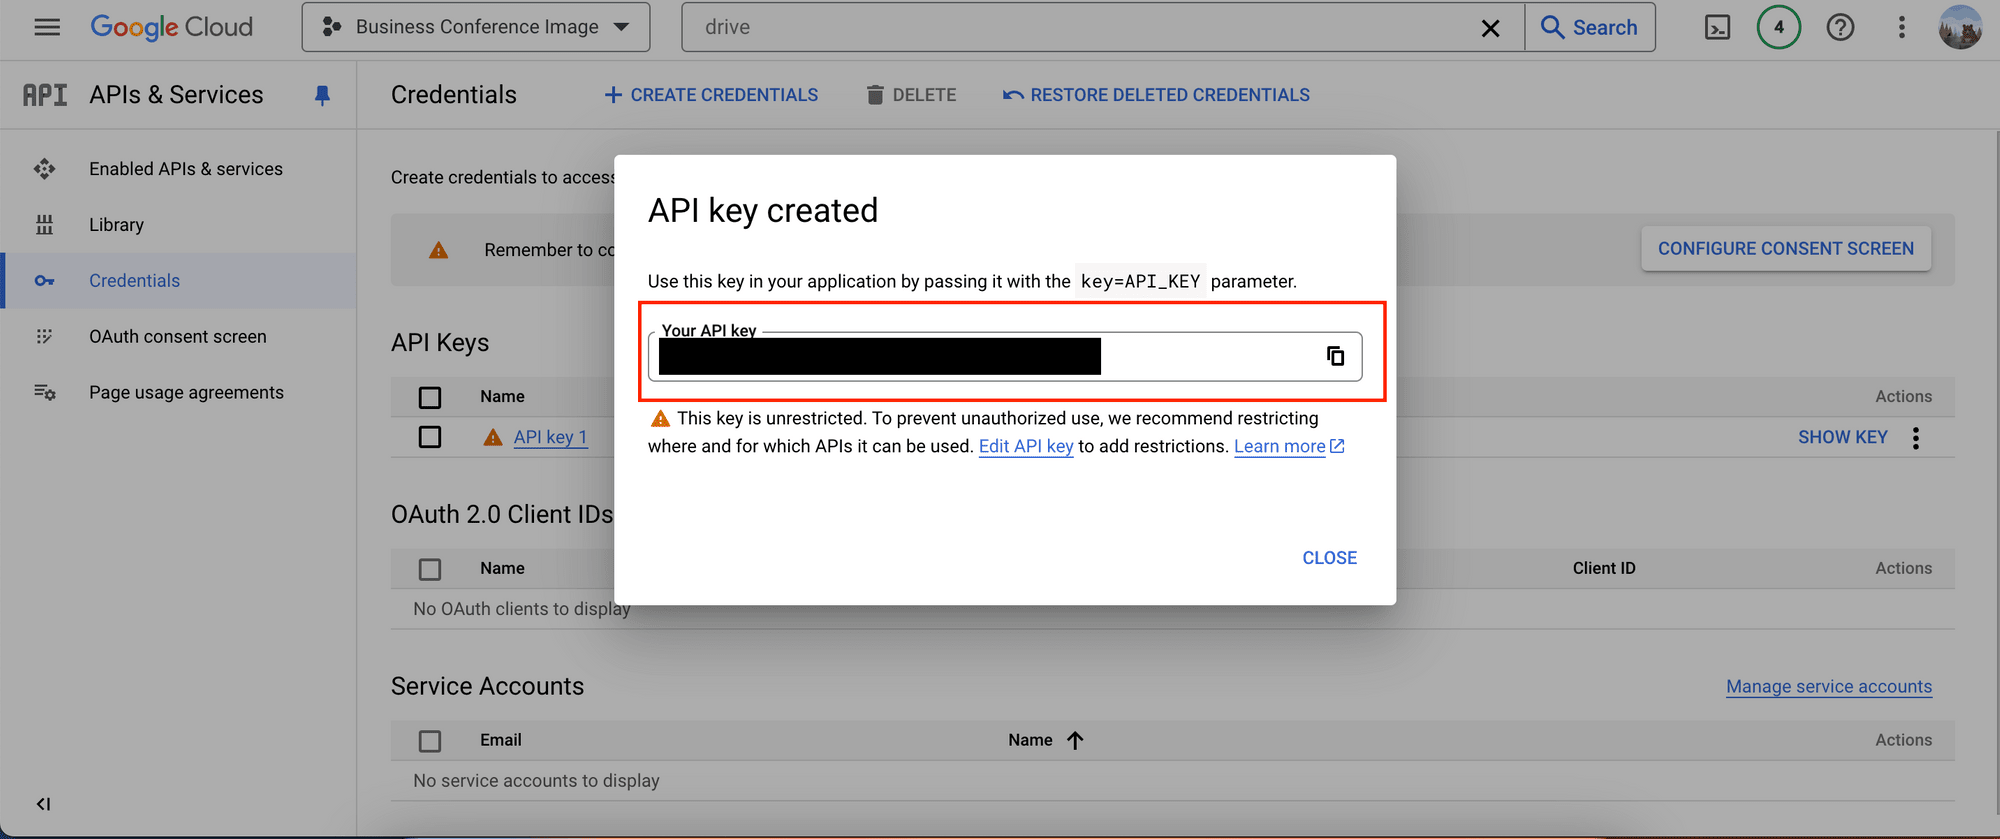This screenshot has width=2000, height=839.
Task: Click the Name header in OAuth table
Action: click(502, 568)
